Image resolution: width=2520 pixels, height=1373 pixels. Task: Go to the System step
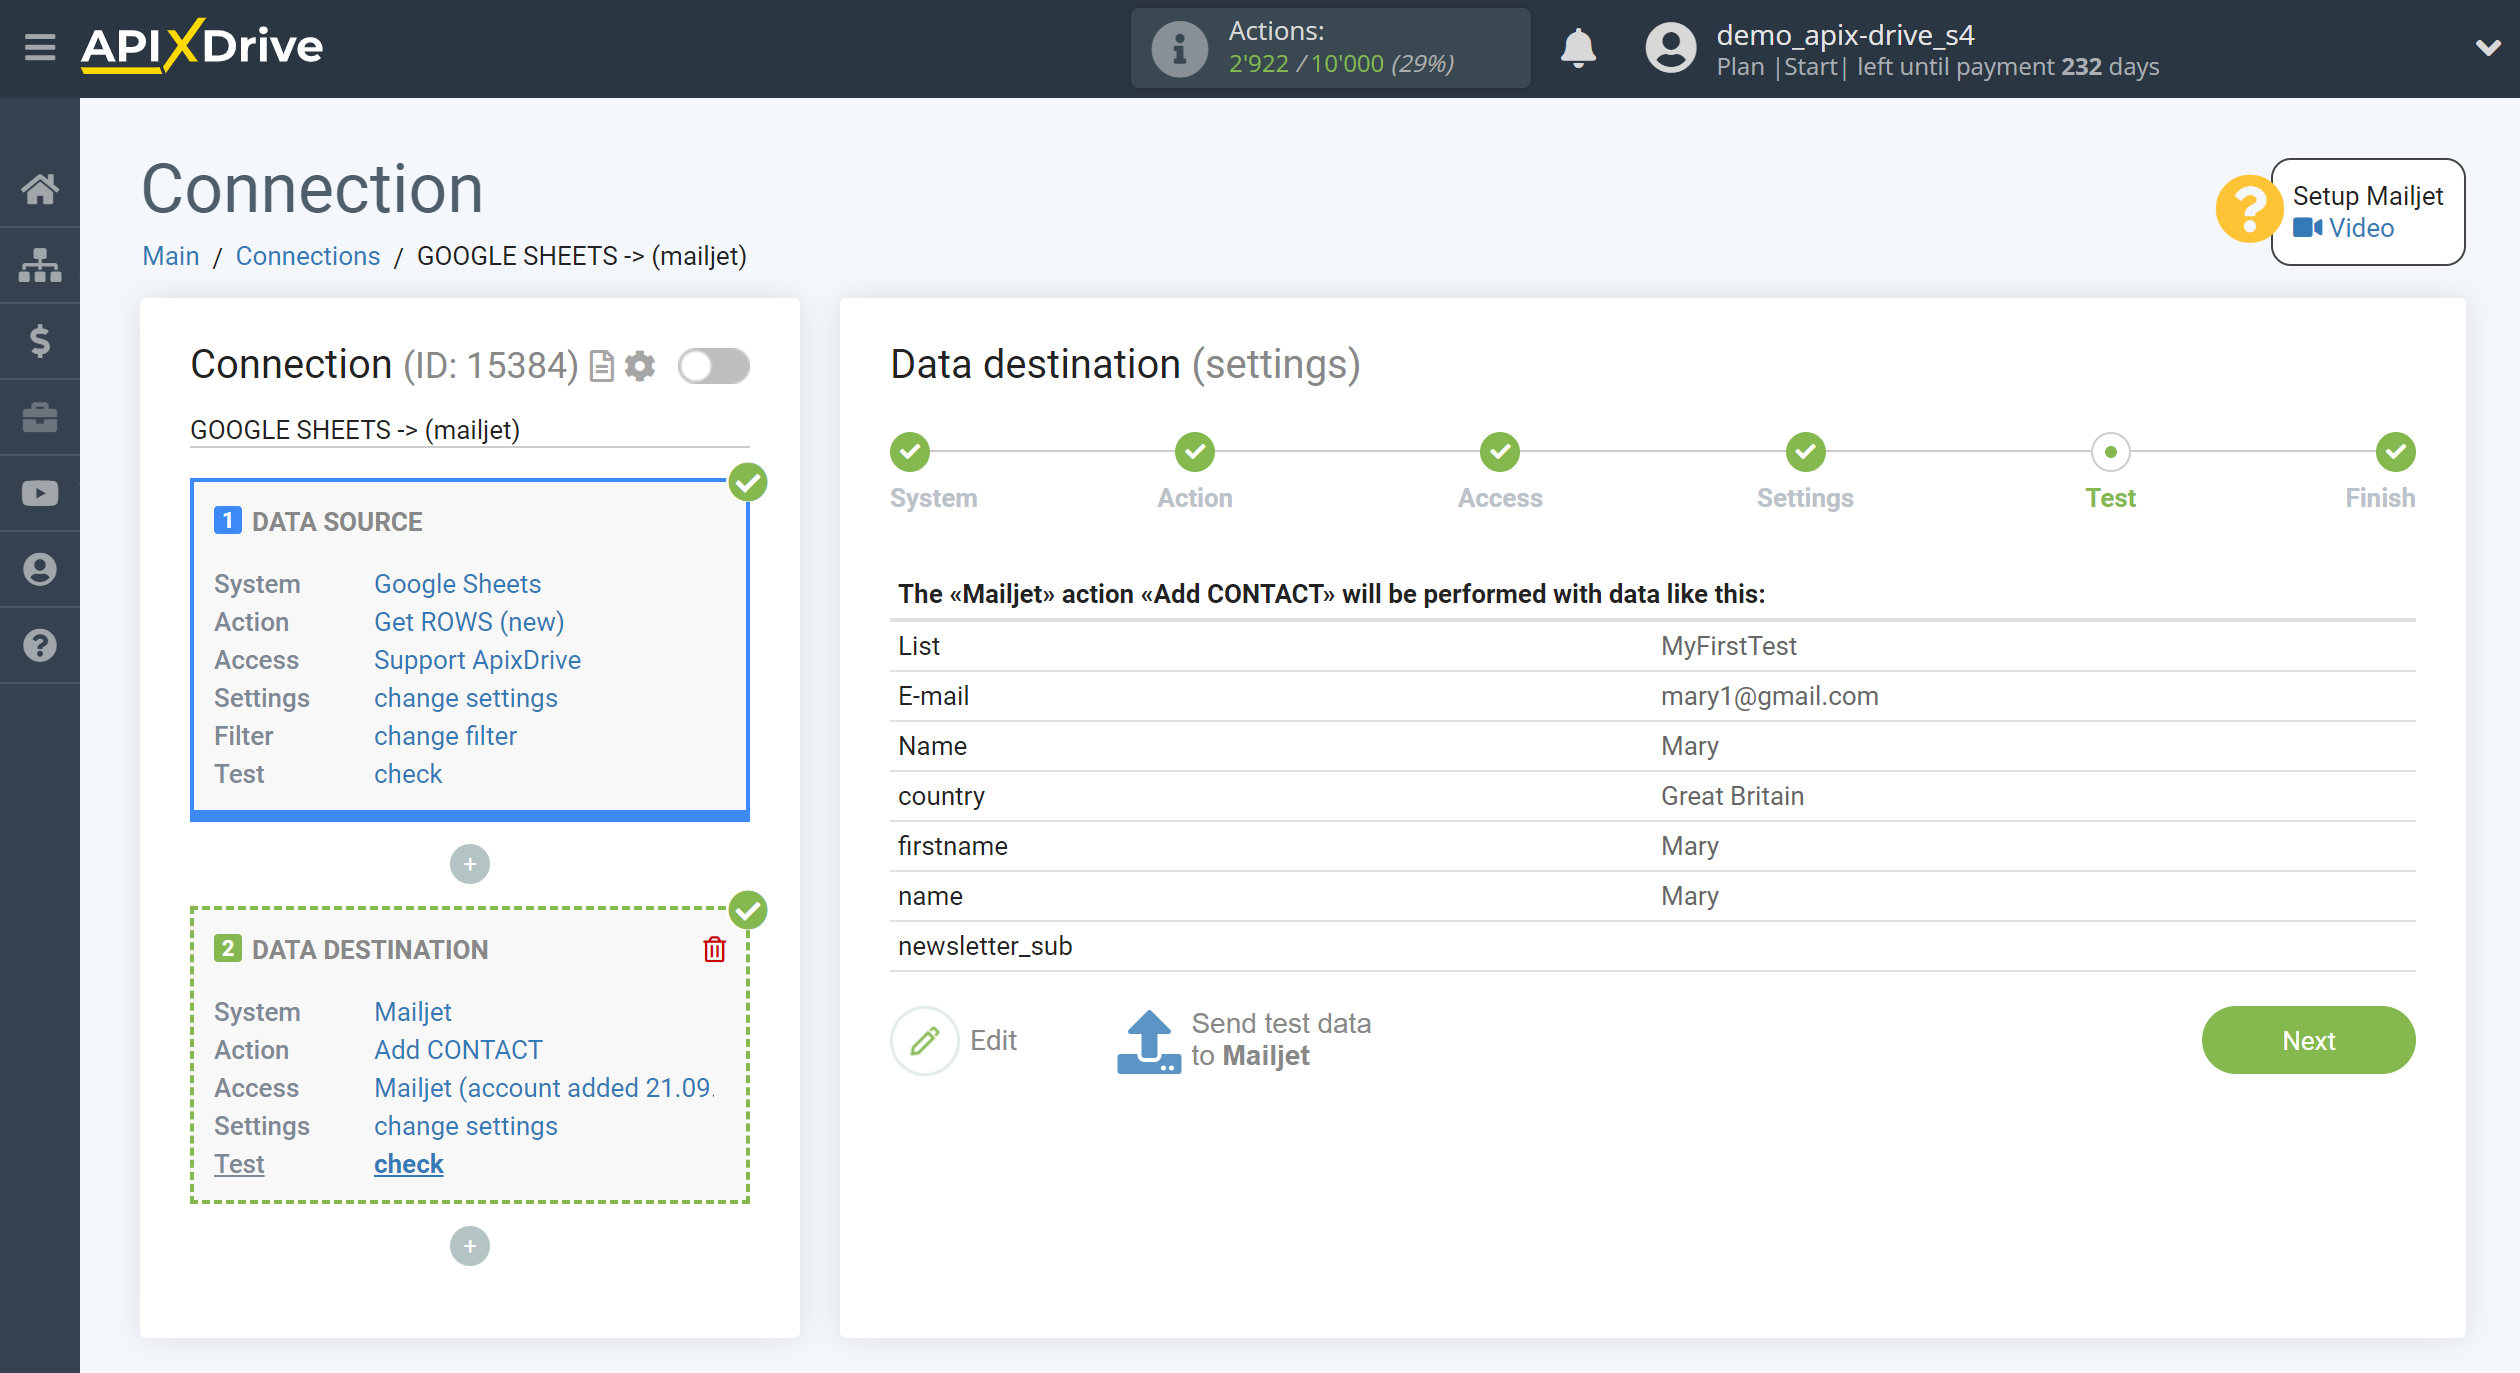[x=910, y=452]
